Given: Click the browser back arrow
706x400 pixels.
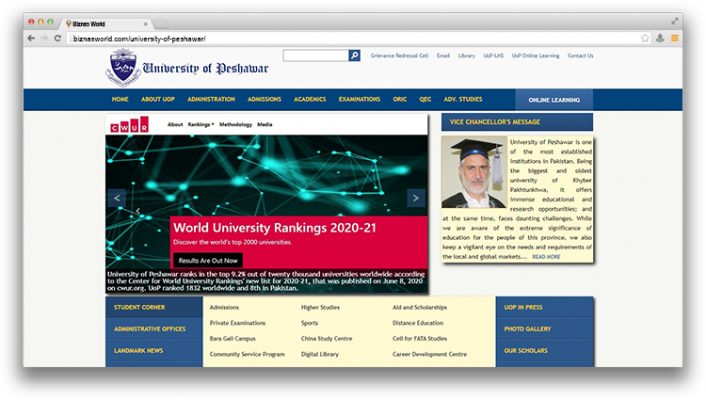Looking at the screenshot, I should 31,38.
